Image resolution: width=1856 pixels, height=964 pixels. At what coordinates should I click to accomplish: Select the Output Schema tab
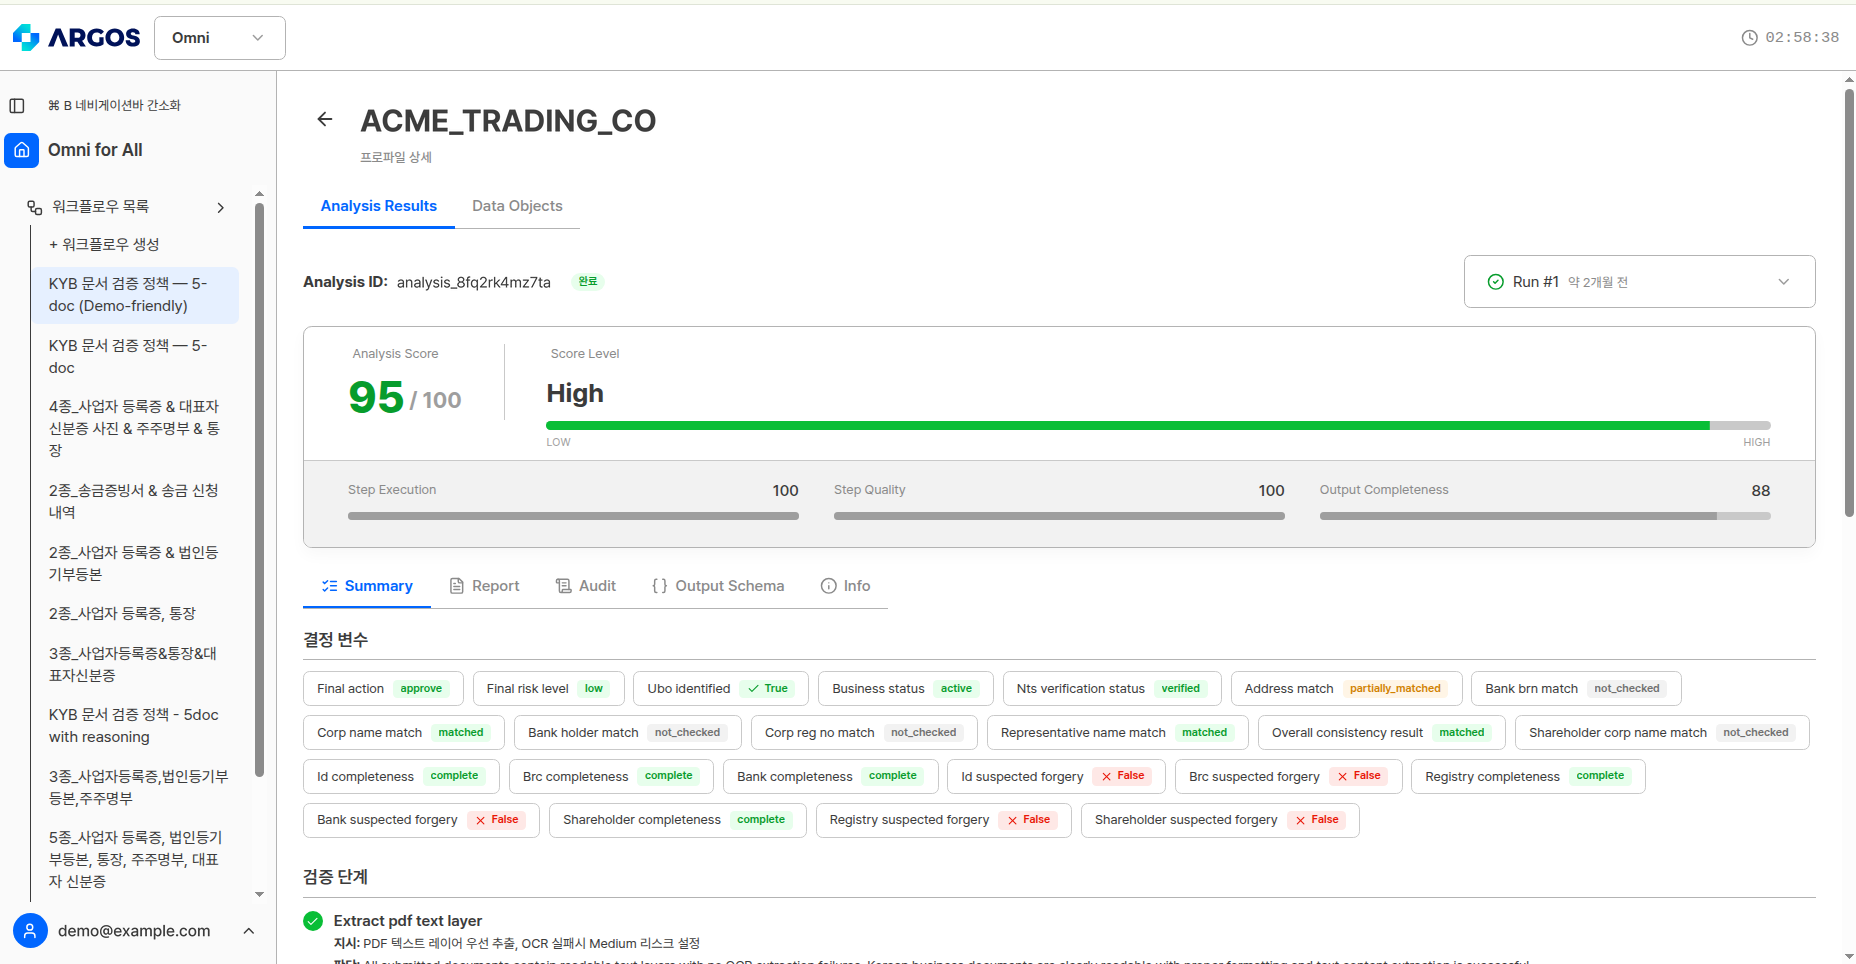coord(717,586)
